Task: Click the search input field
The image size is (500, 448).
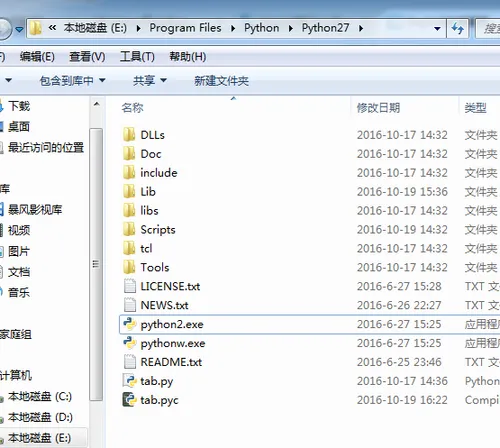Action: point(488,29)
